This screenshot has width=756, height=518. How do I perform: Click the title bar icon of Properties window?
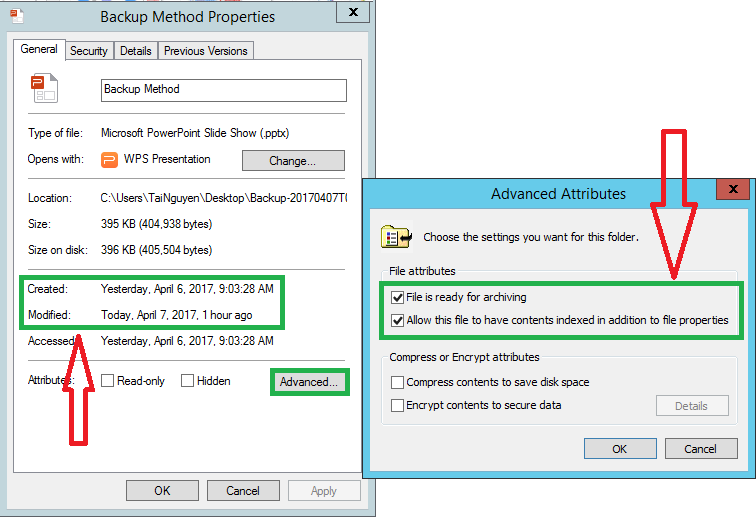tap(15, 15)
